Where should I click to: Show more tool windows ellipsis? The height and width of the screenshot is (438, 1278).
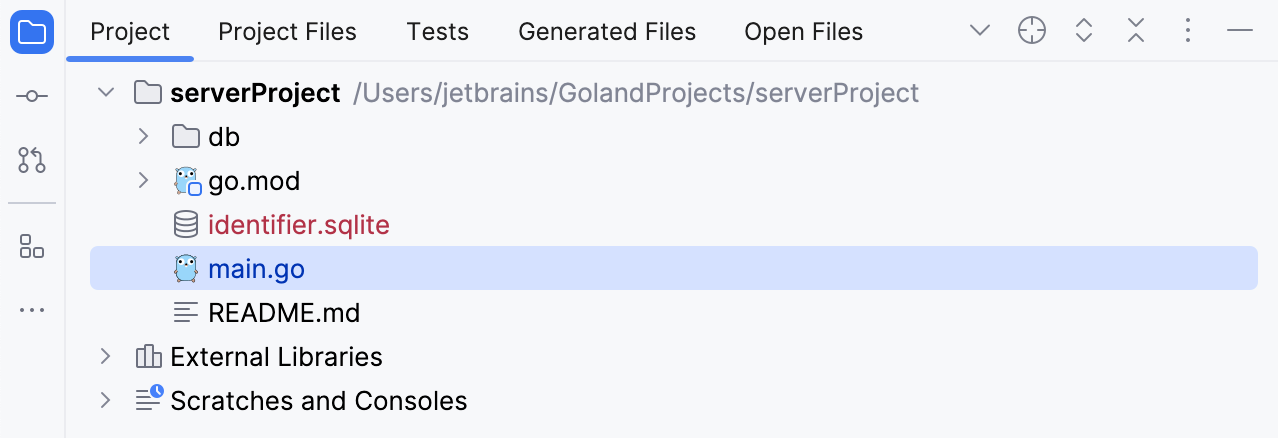pyautogui.click(x=32, y=310)
